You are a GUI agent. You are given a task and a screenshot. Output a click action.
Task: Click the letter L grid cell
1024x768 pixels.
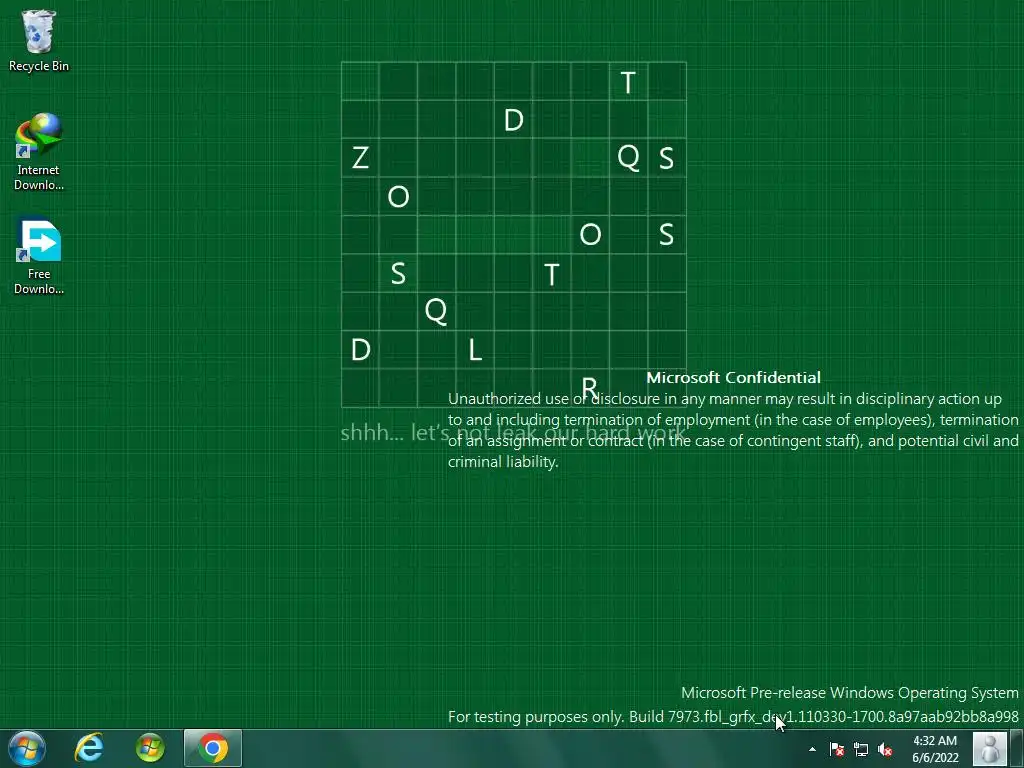pyautogui.click(x=475, y=350)
